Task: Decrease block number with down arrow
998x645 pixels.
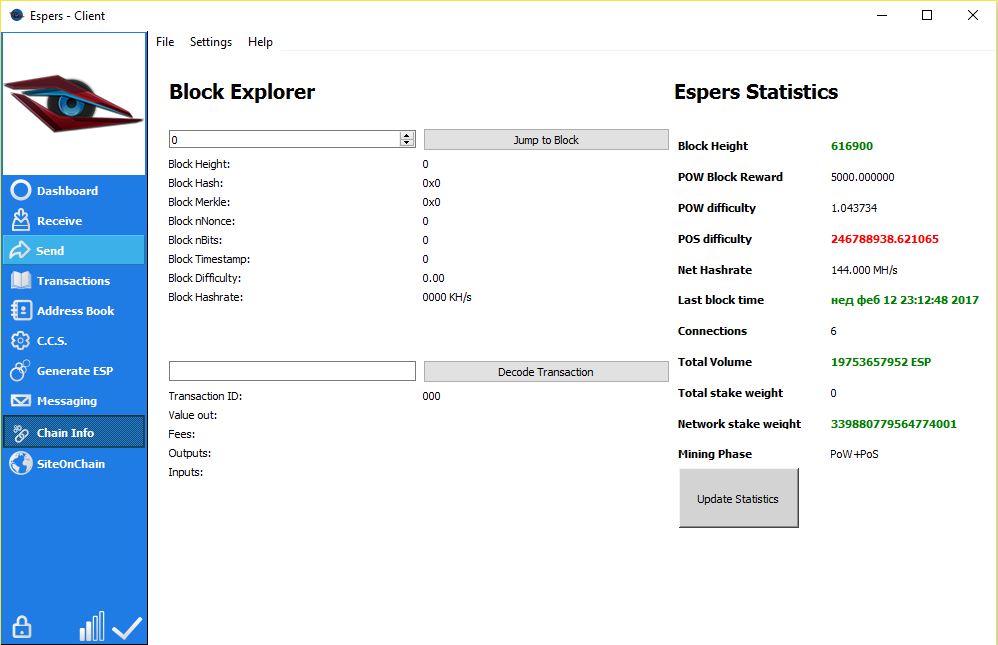Action: tap(407, 143)
